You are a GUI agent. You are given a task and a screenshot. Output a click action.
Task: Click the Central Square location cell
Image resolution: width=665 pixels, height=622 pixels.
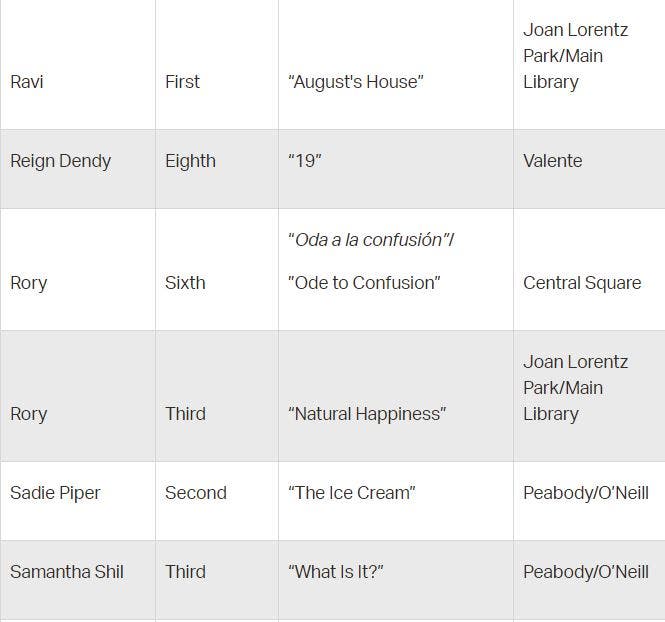click(582, 283)
